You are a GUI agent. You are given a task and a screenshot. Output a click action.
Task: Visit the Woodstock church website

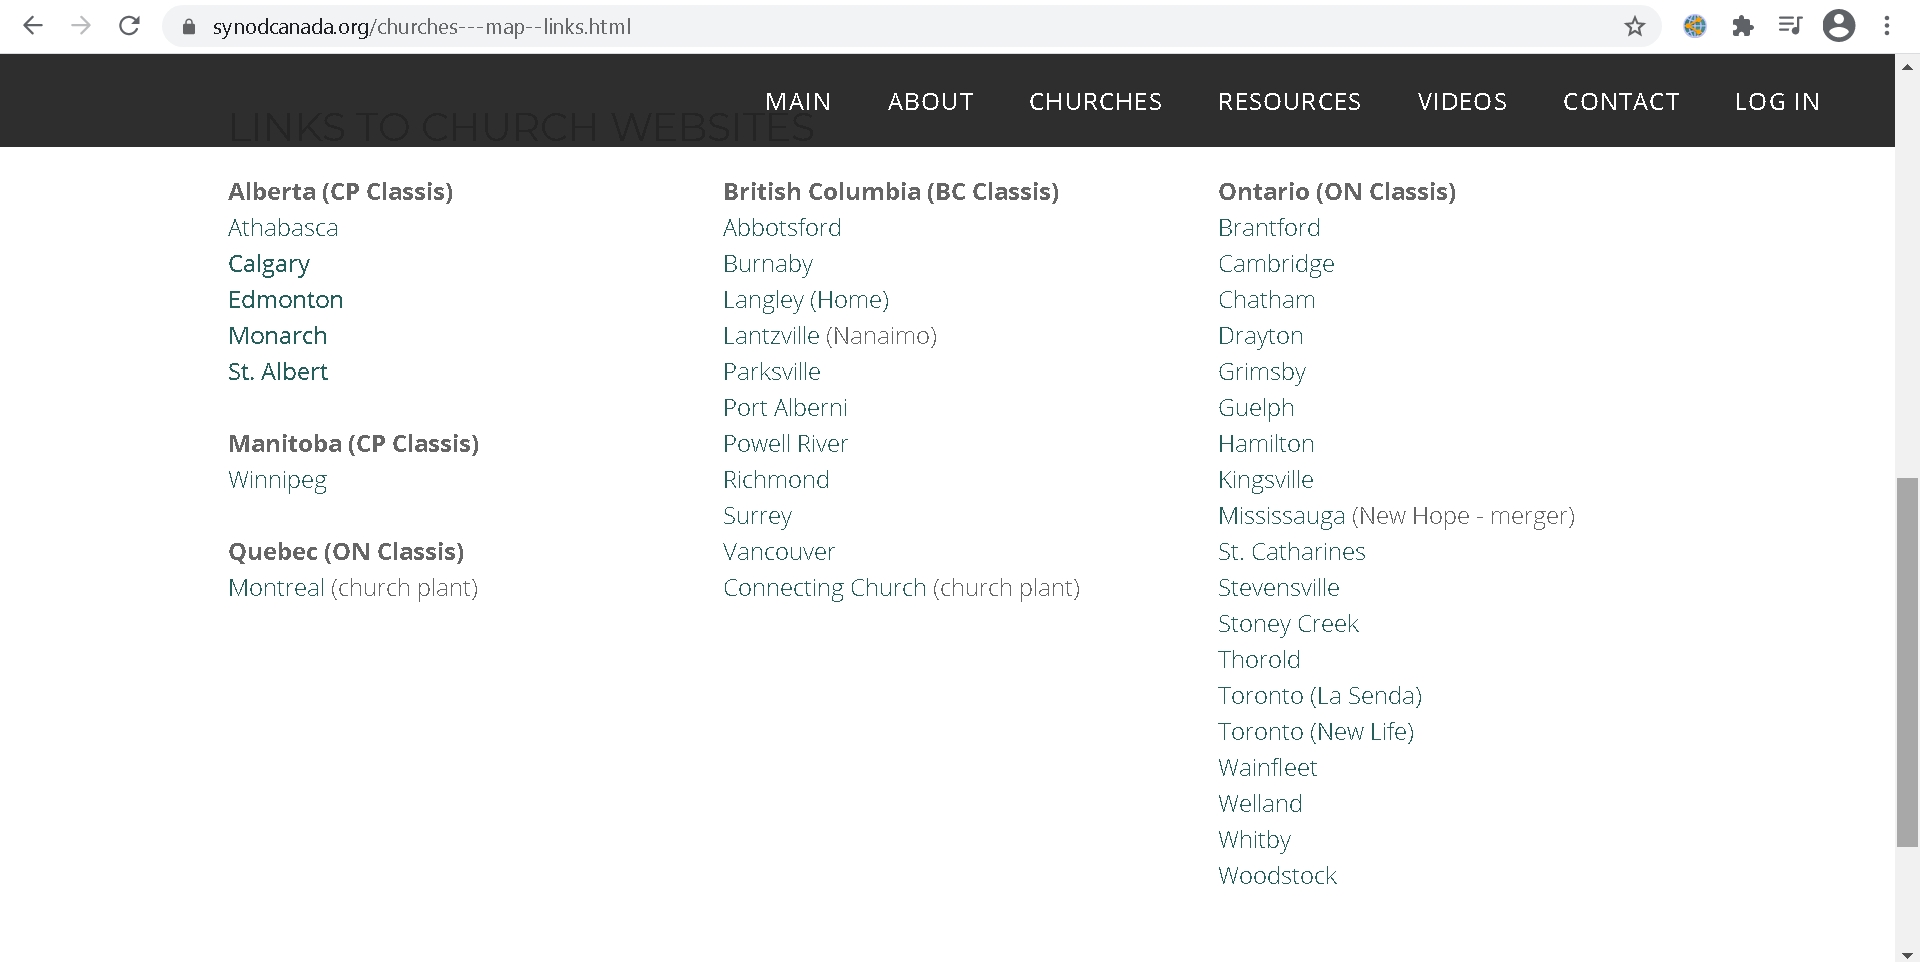click(x=1277, y=875)
